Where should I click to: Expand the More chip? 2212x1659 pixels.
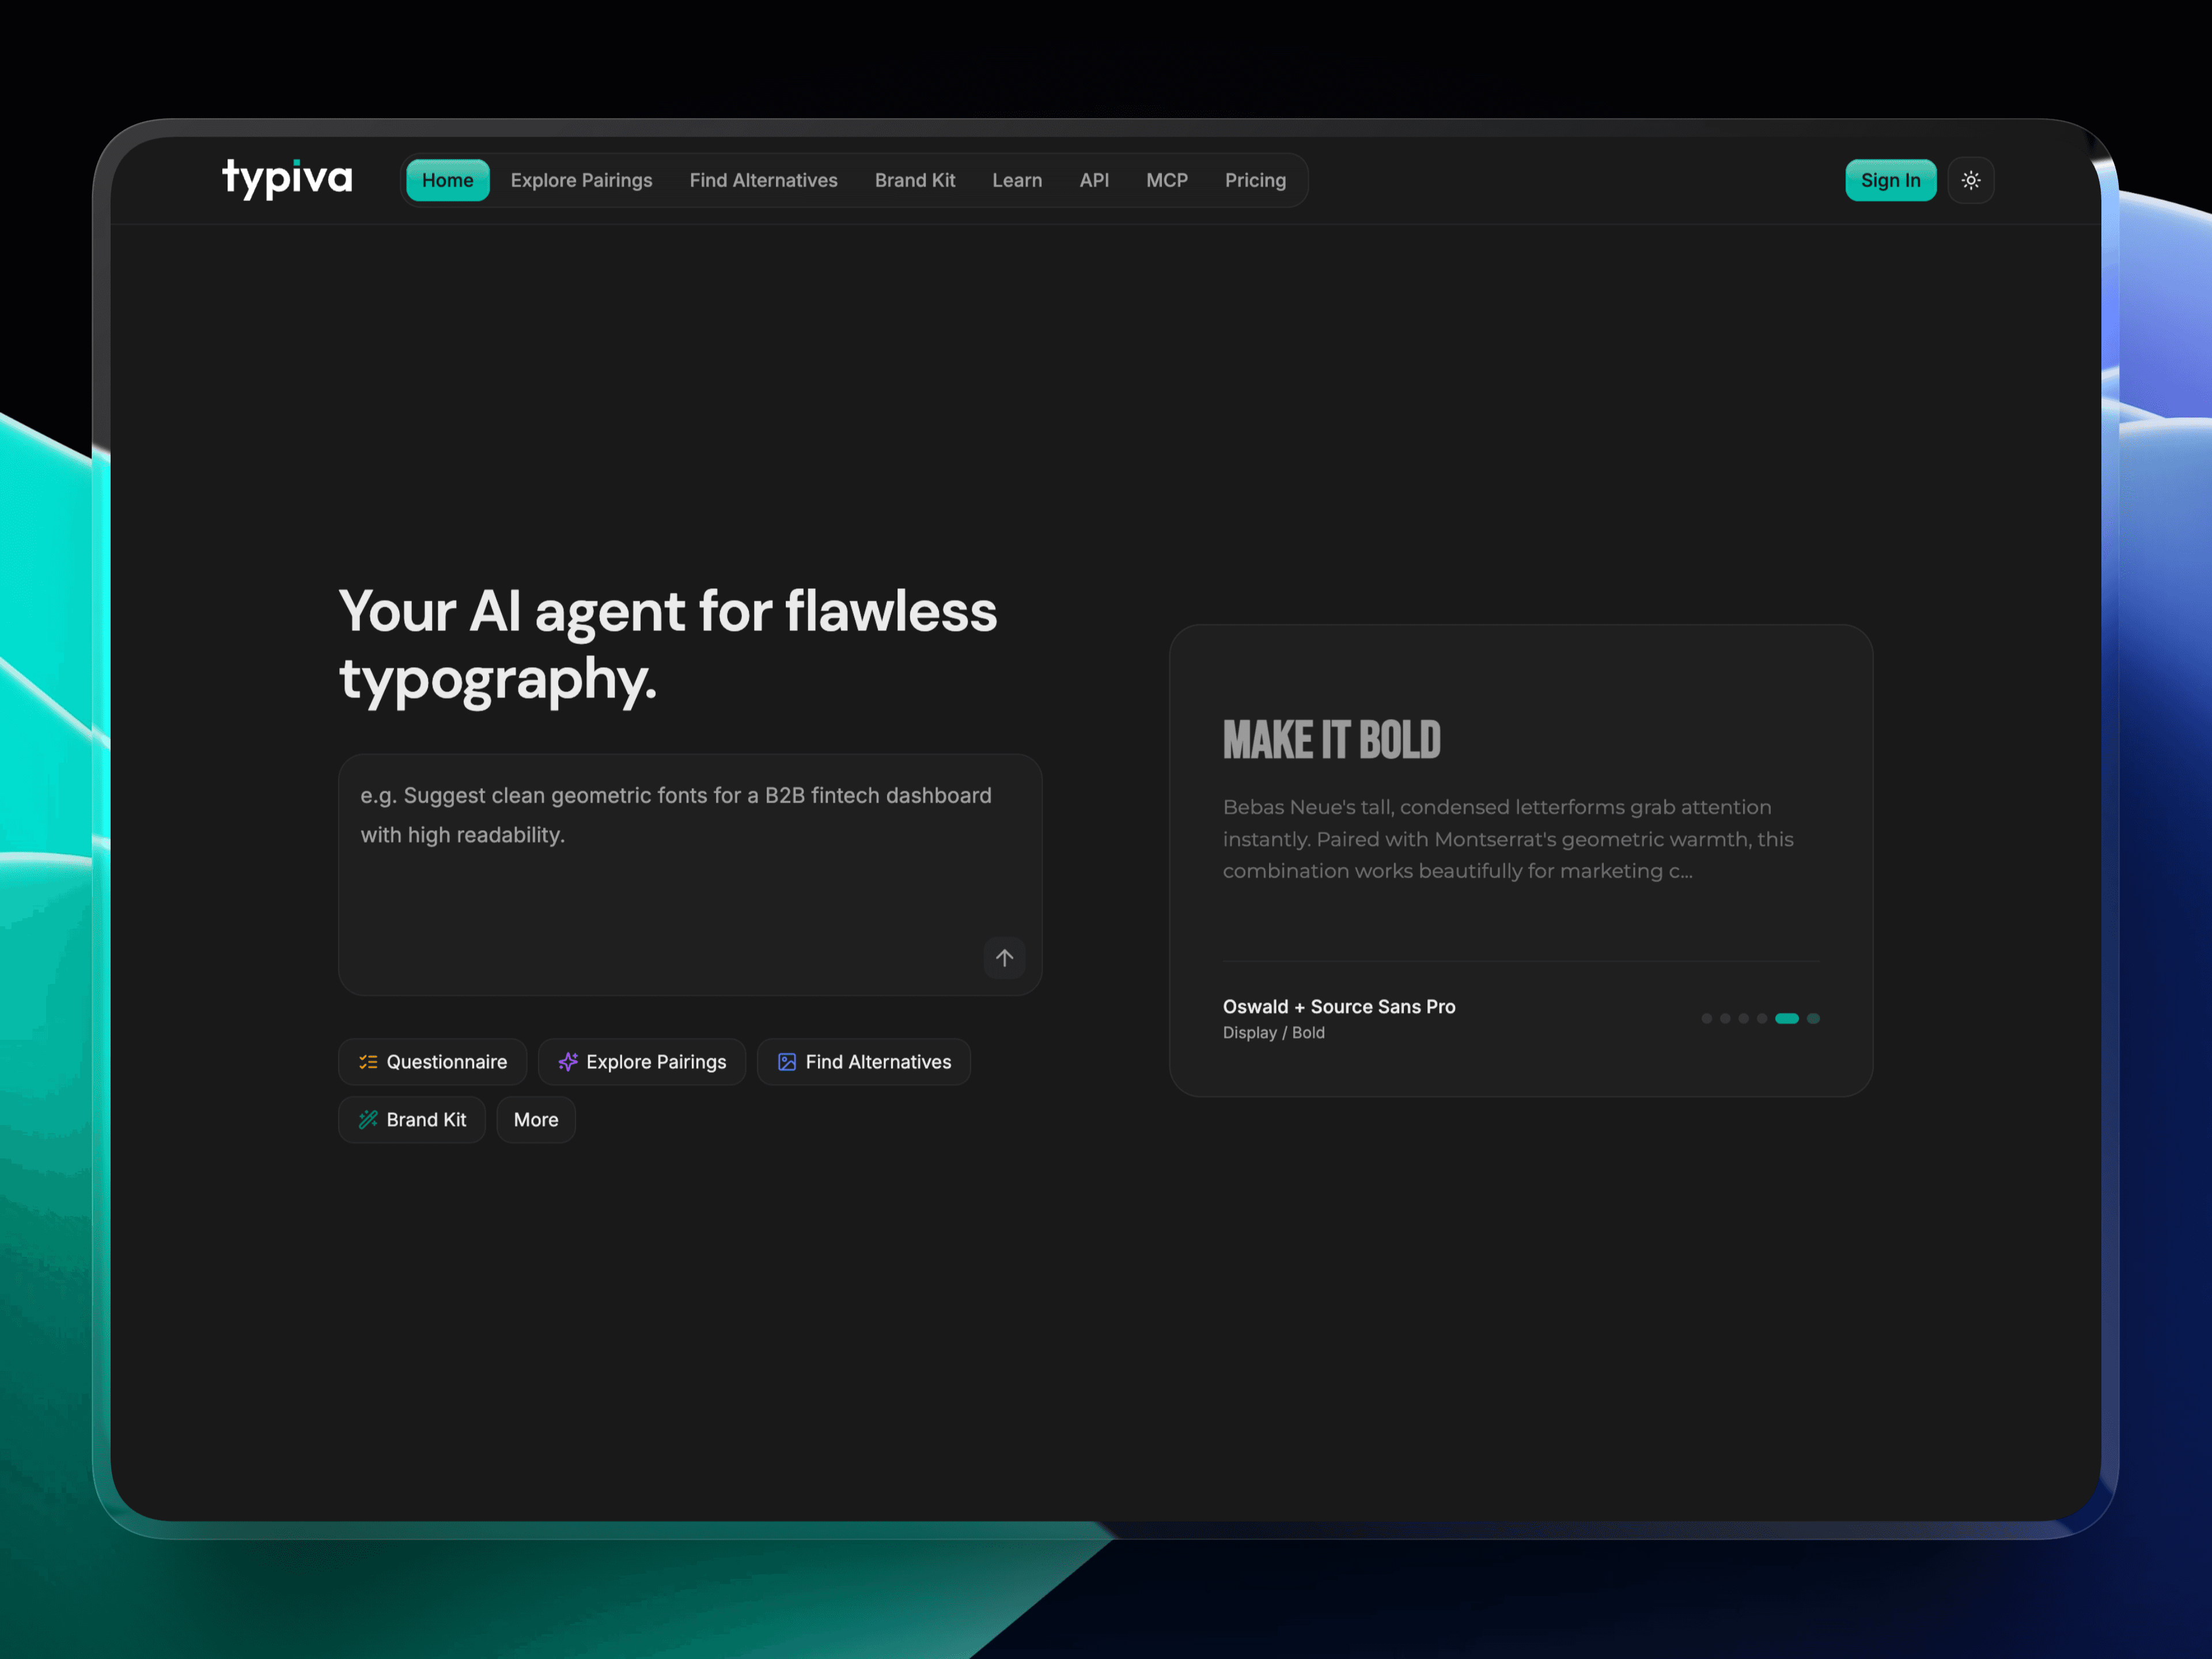(536, 1120)
